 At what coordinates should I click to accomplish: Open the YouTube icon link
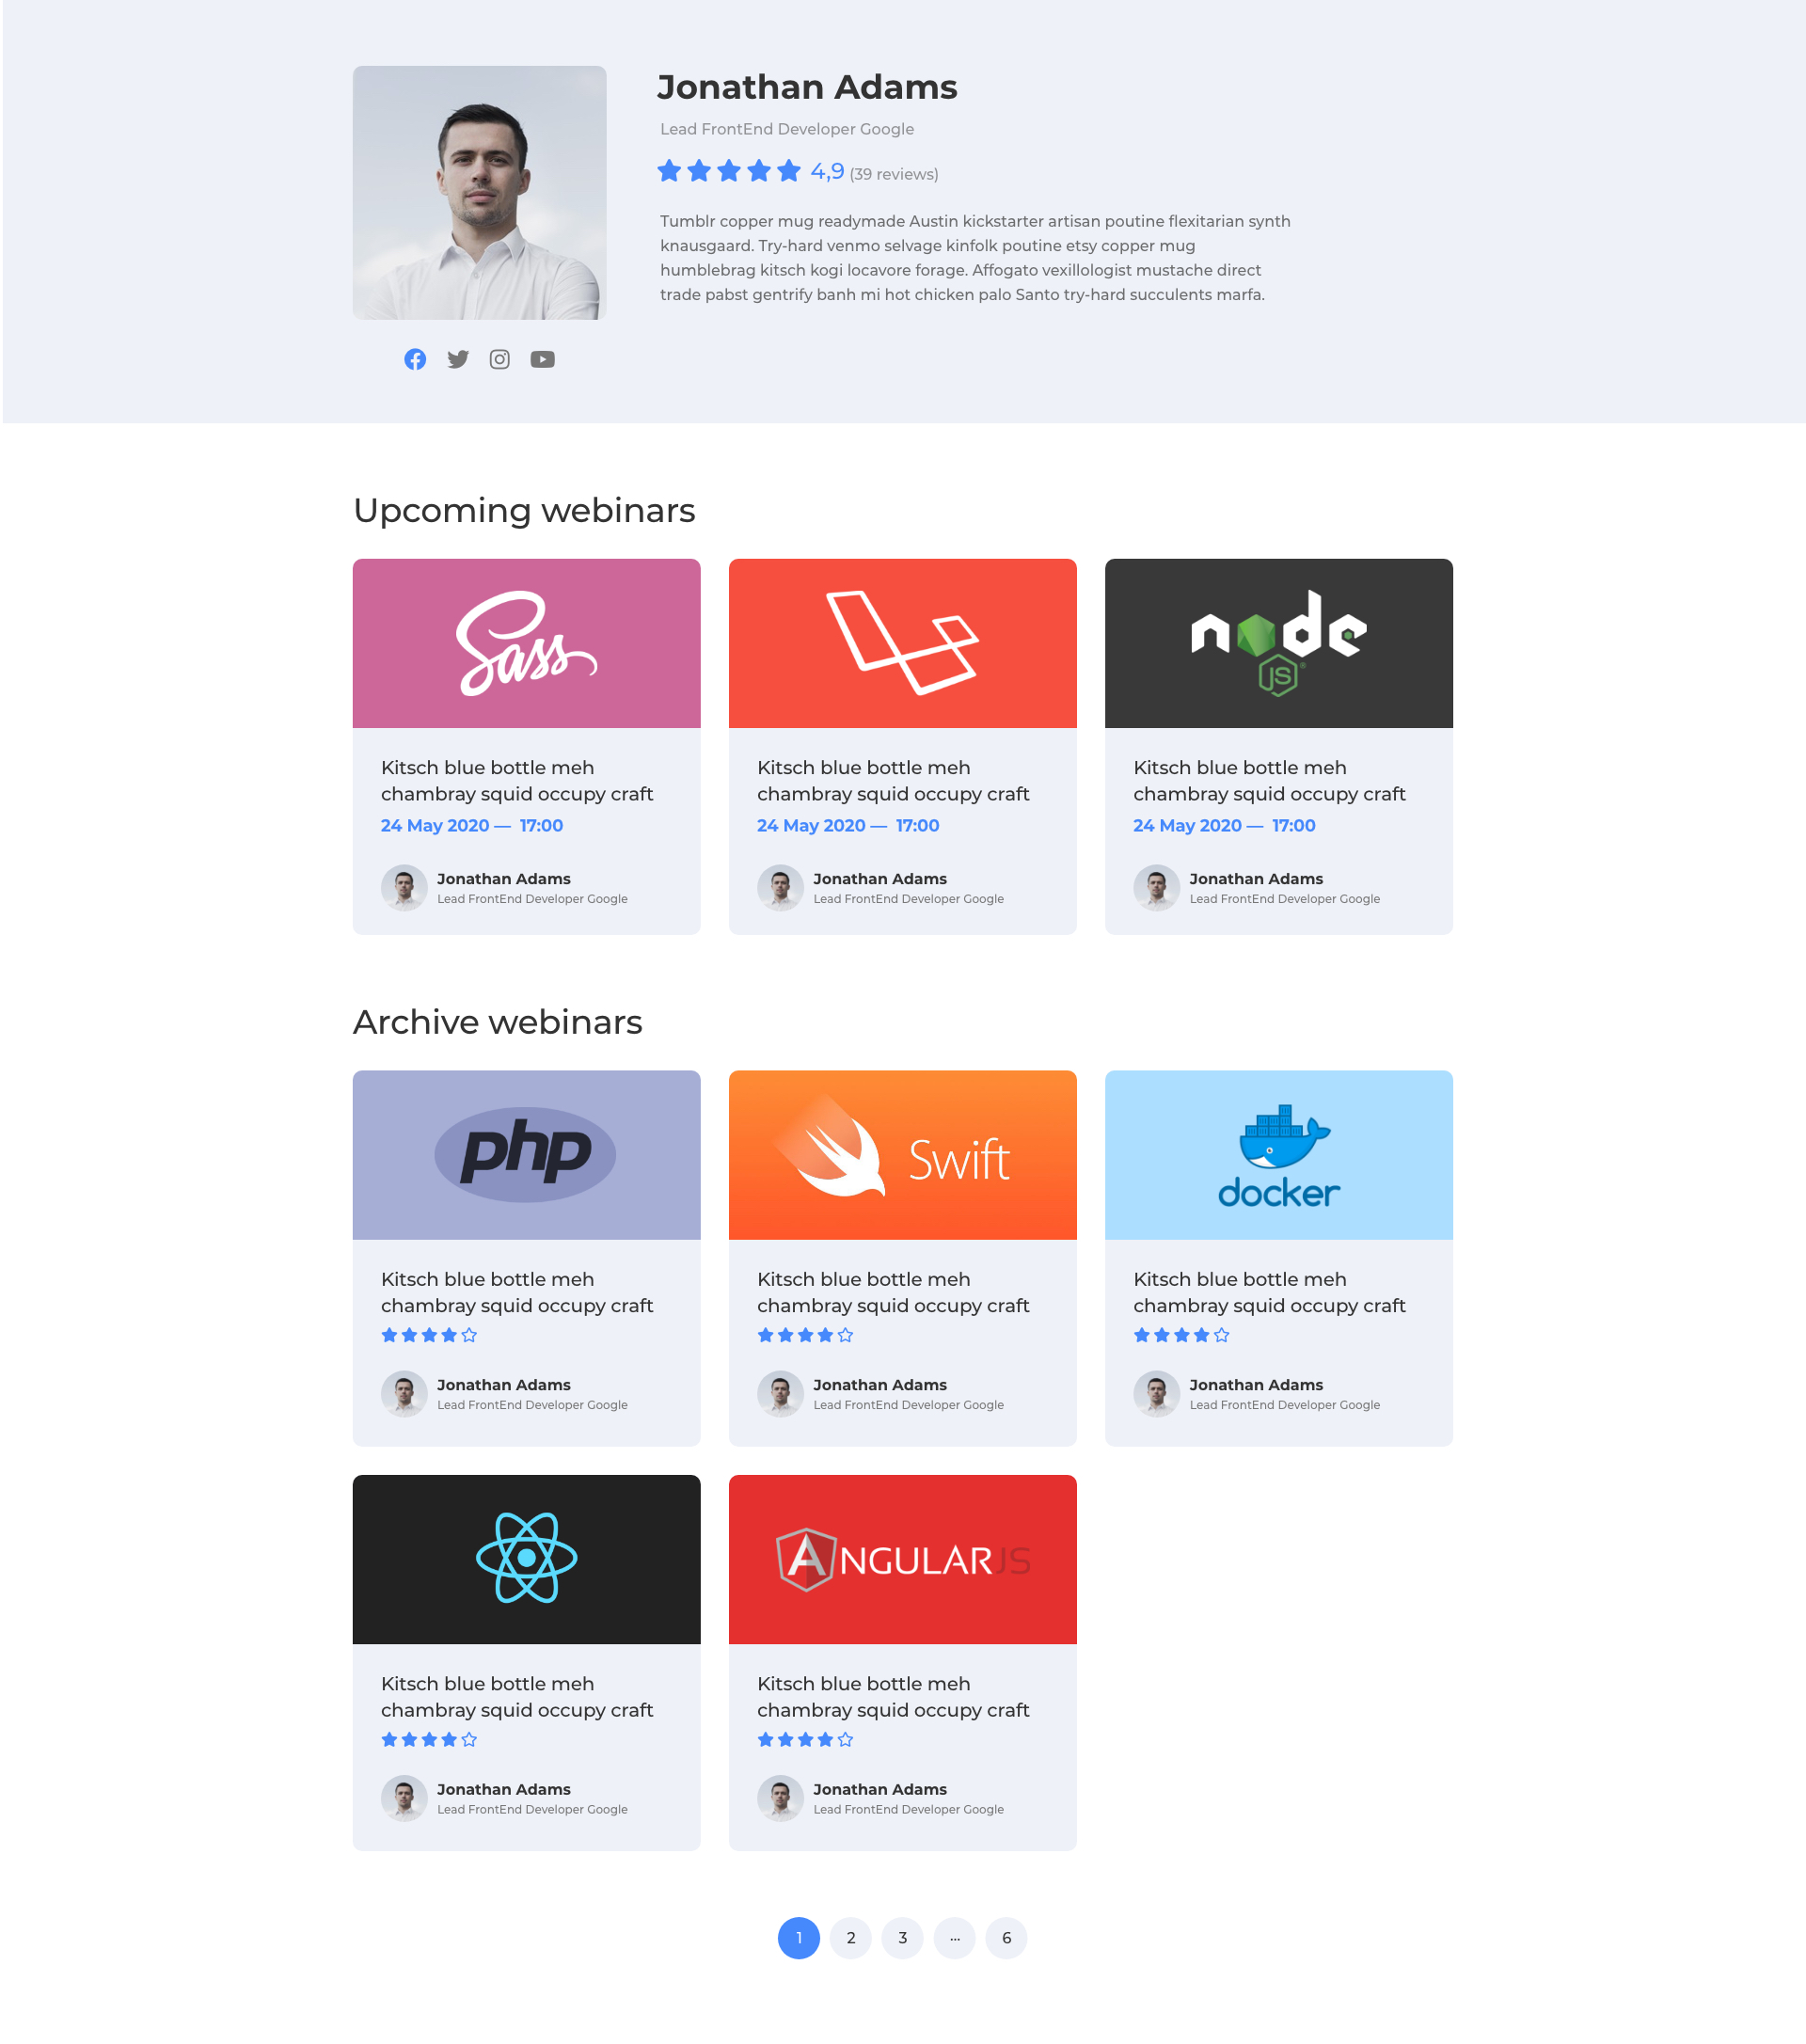[x=543, y=359]
